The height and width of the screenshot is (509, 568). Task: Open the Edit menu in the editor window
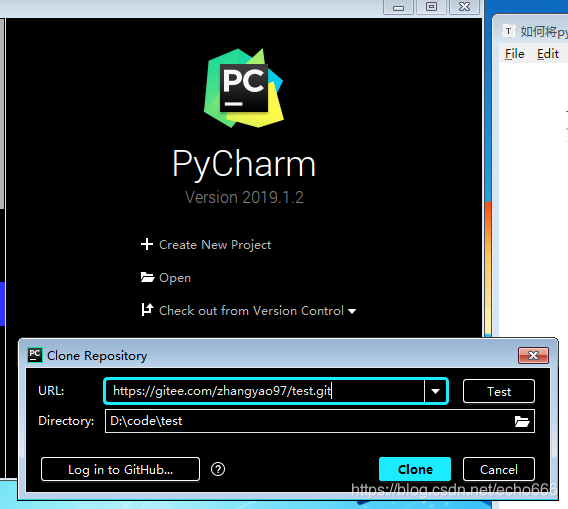(548, 54)
